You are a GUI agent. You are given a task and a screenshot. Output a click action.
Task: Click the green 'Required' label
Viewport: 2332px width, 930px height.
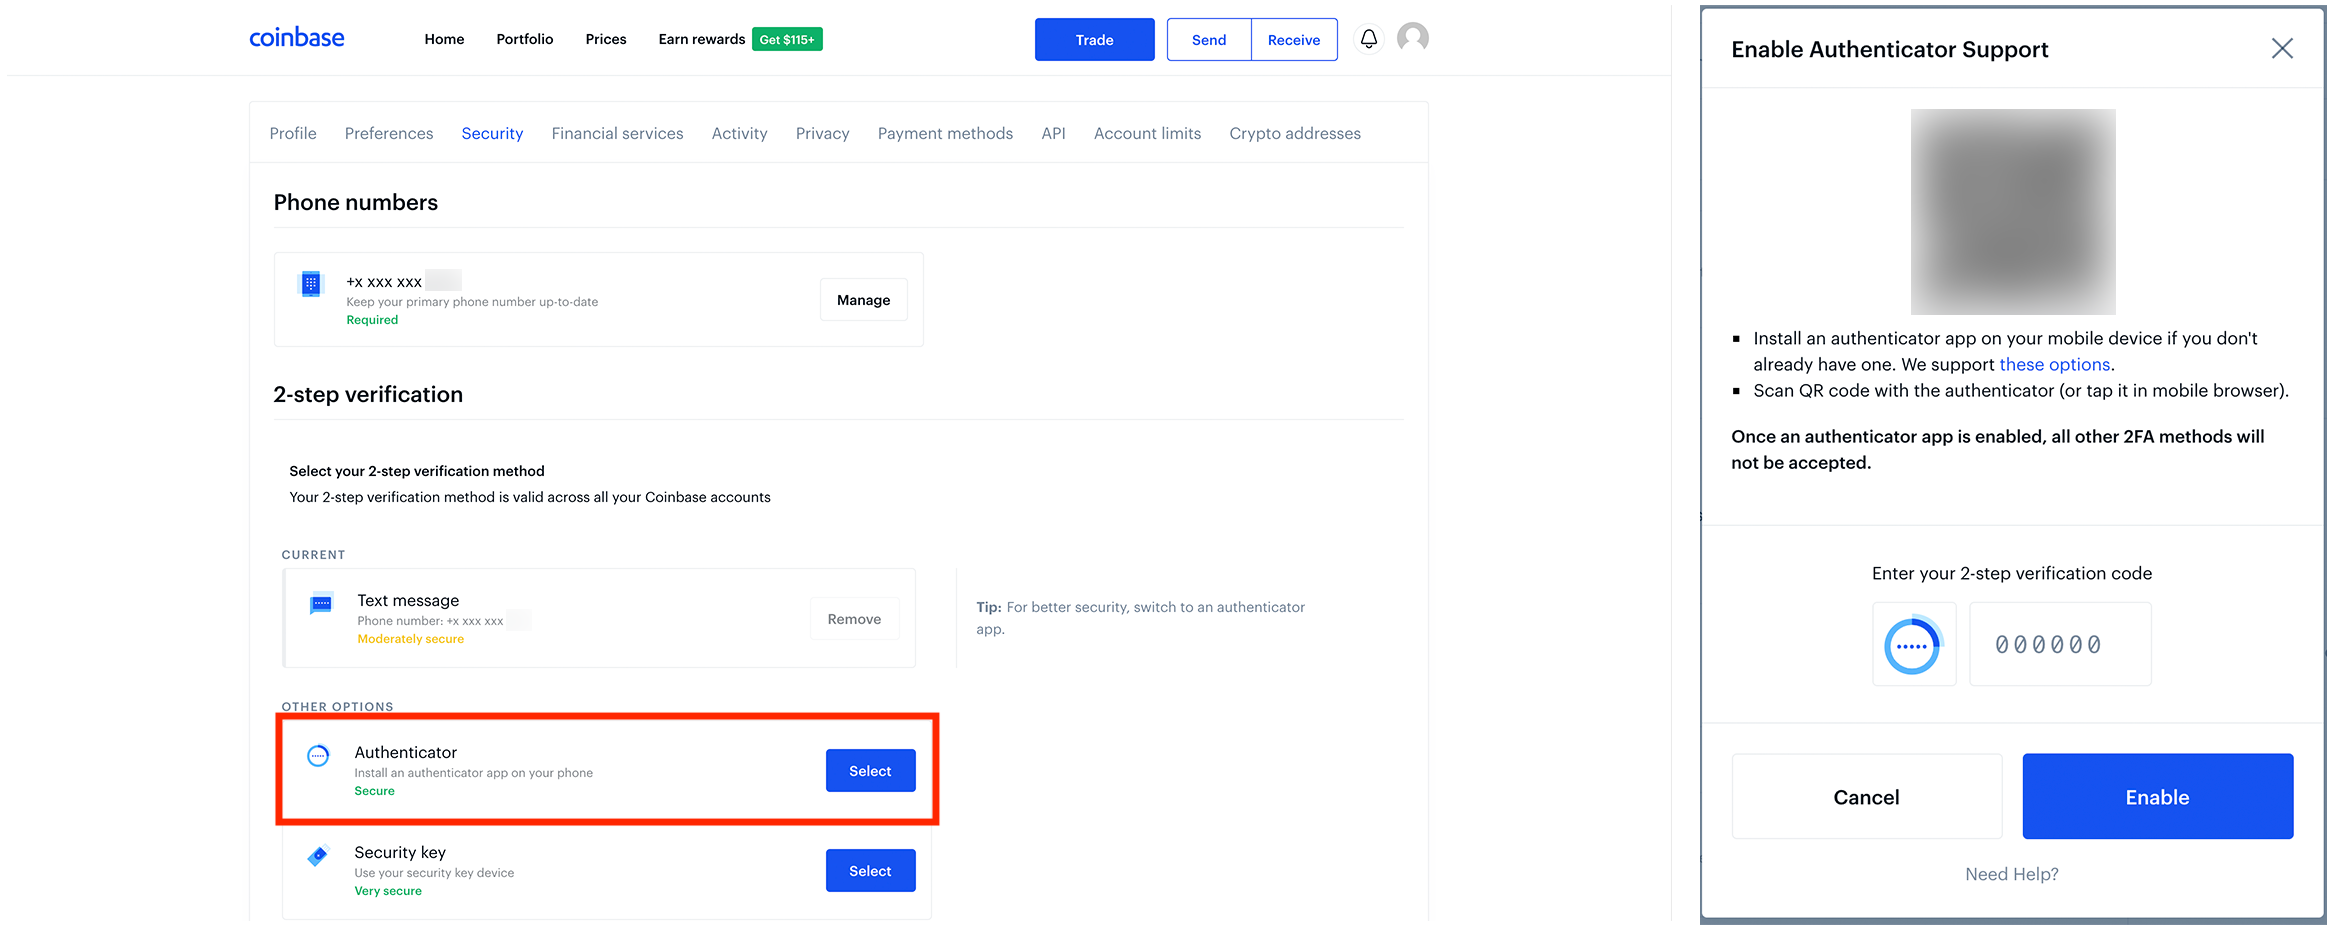[372, 320]
